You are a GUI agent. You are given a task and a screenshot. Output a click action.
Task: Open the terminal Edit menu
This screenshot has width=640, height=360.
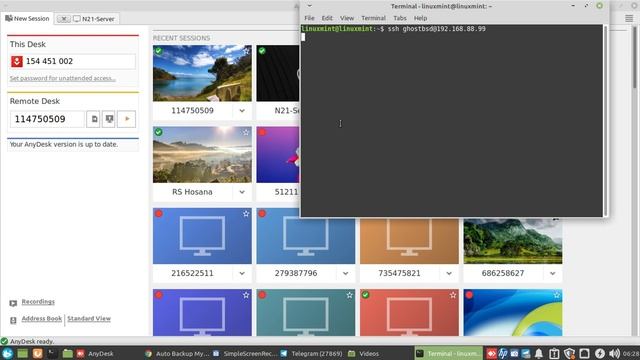pyautogui.click(x=327, y=18)
